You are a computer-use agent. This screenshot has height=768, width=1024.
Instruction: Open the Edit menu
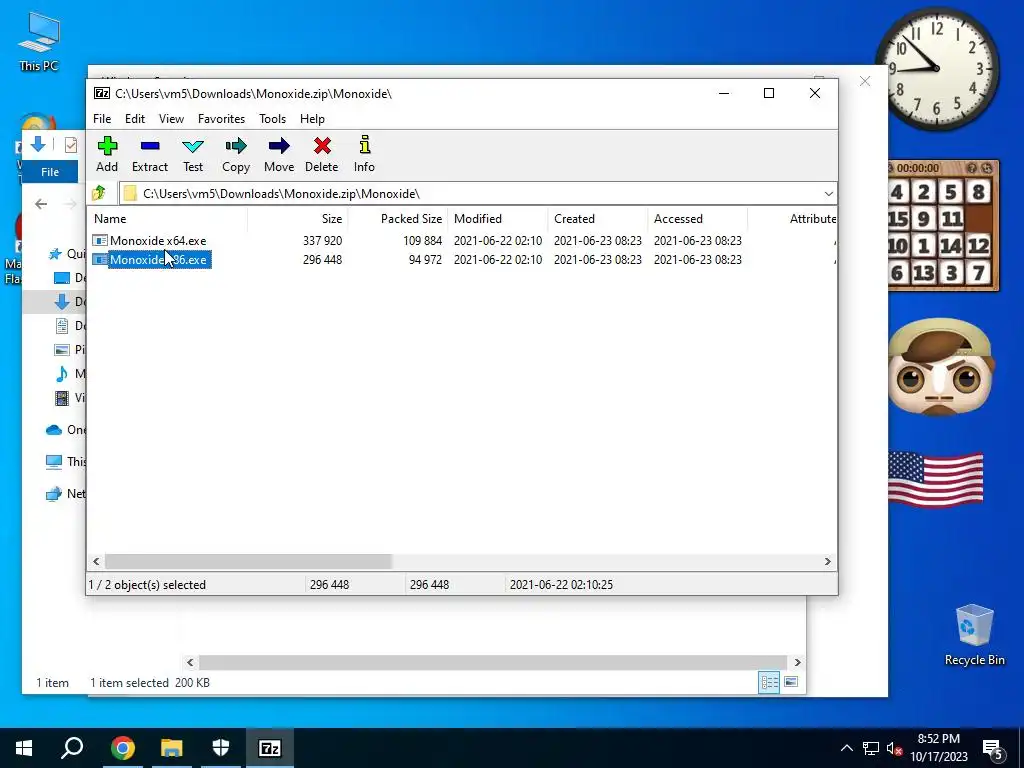click(135, 119)
